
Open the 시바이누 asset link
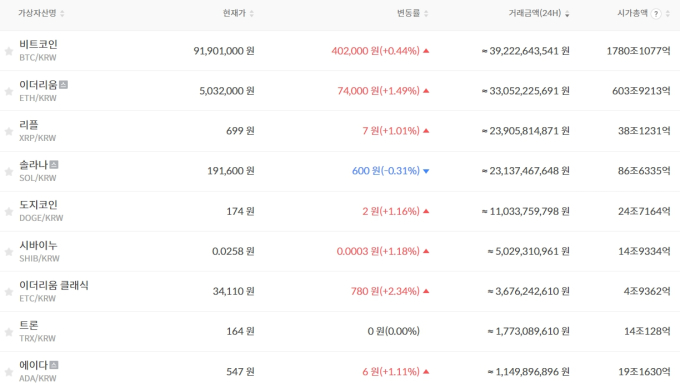point(38,245)
